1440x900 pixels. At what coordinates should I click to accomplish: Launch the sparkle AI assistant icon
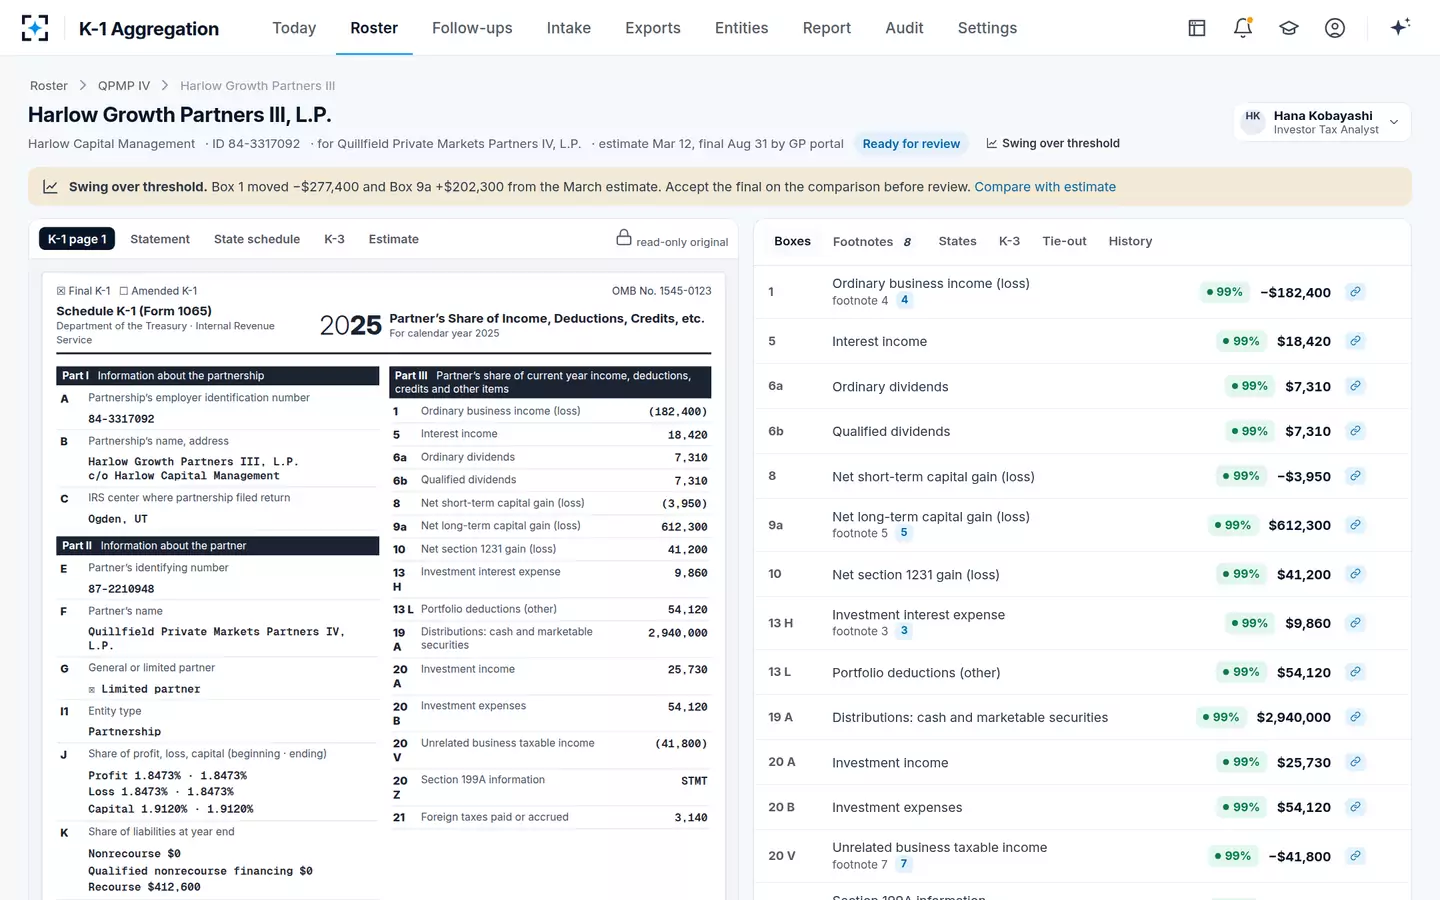(1400, 27)
